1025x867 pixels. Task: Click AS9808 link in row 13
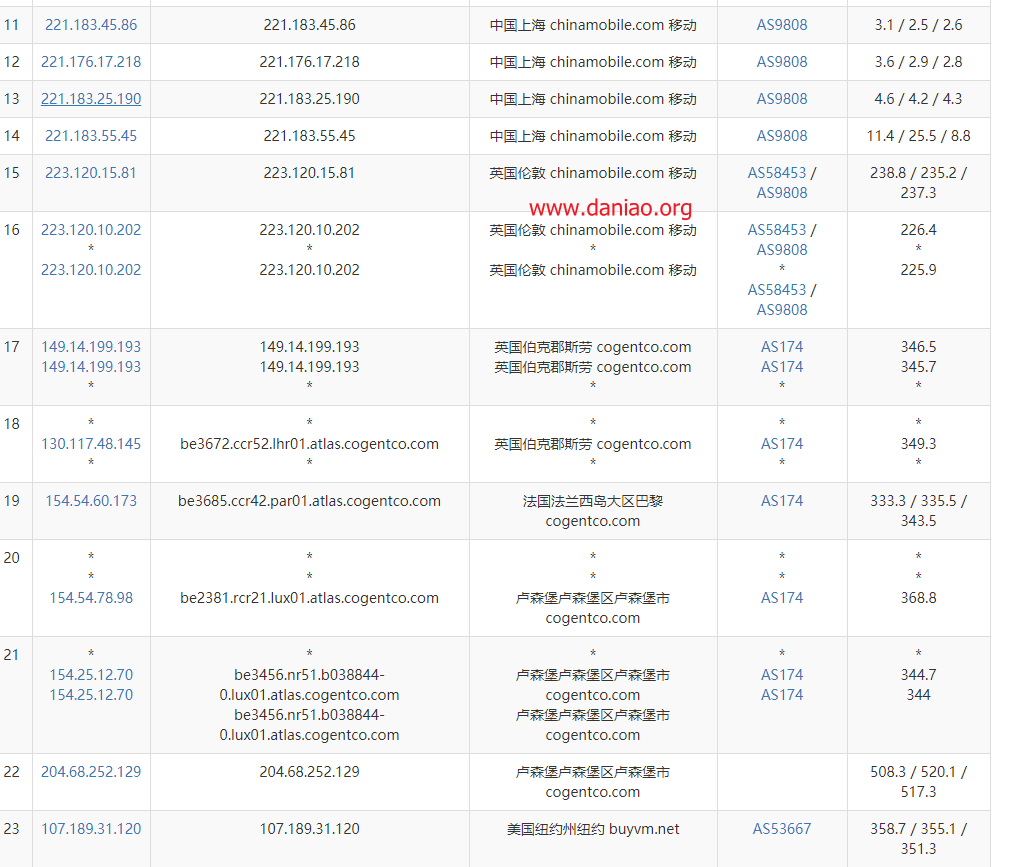782,99
